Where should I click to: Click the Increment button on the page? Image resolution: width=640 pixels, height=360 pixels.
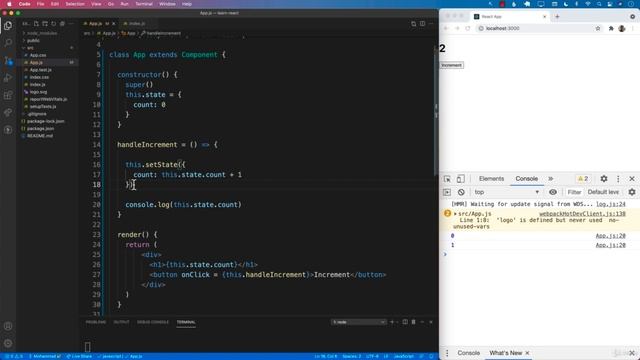[451, 65]
